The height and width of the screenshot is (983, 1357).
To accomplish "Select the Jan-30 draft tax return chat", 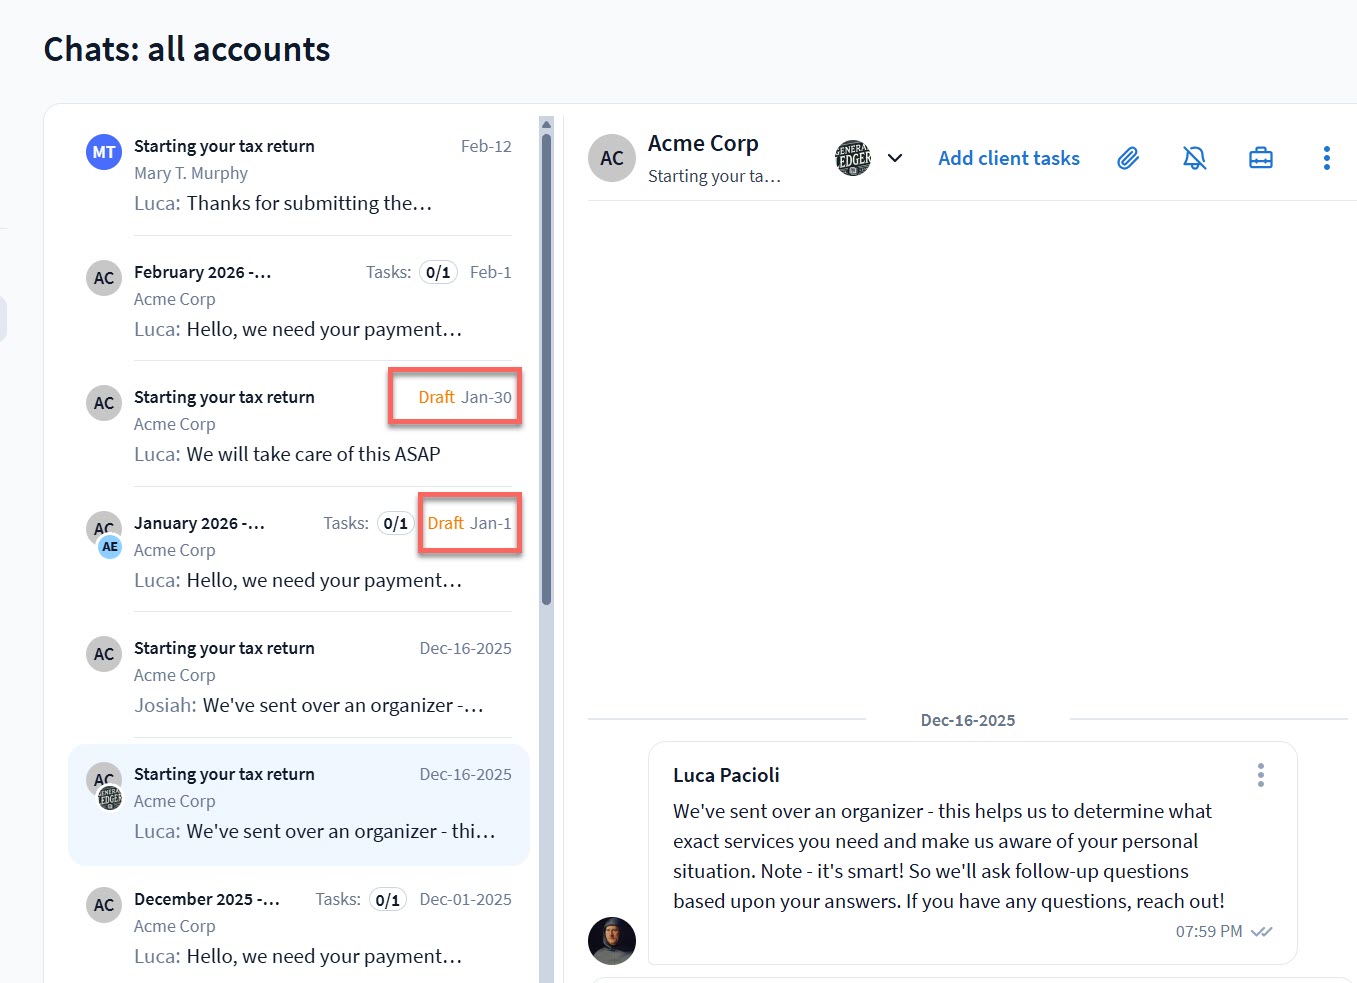I will click(x=300, y=425).
